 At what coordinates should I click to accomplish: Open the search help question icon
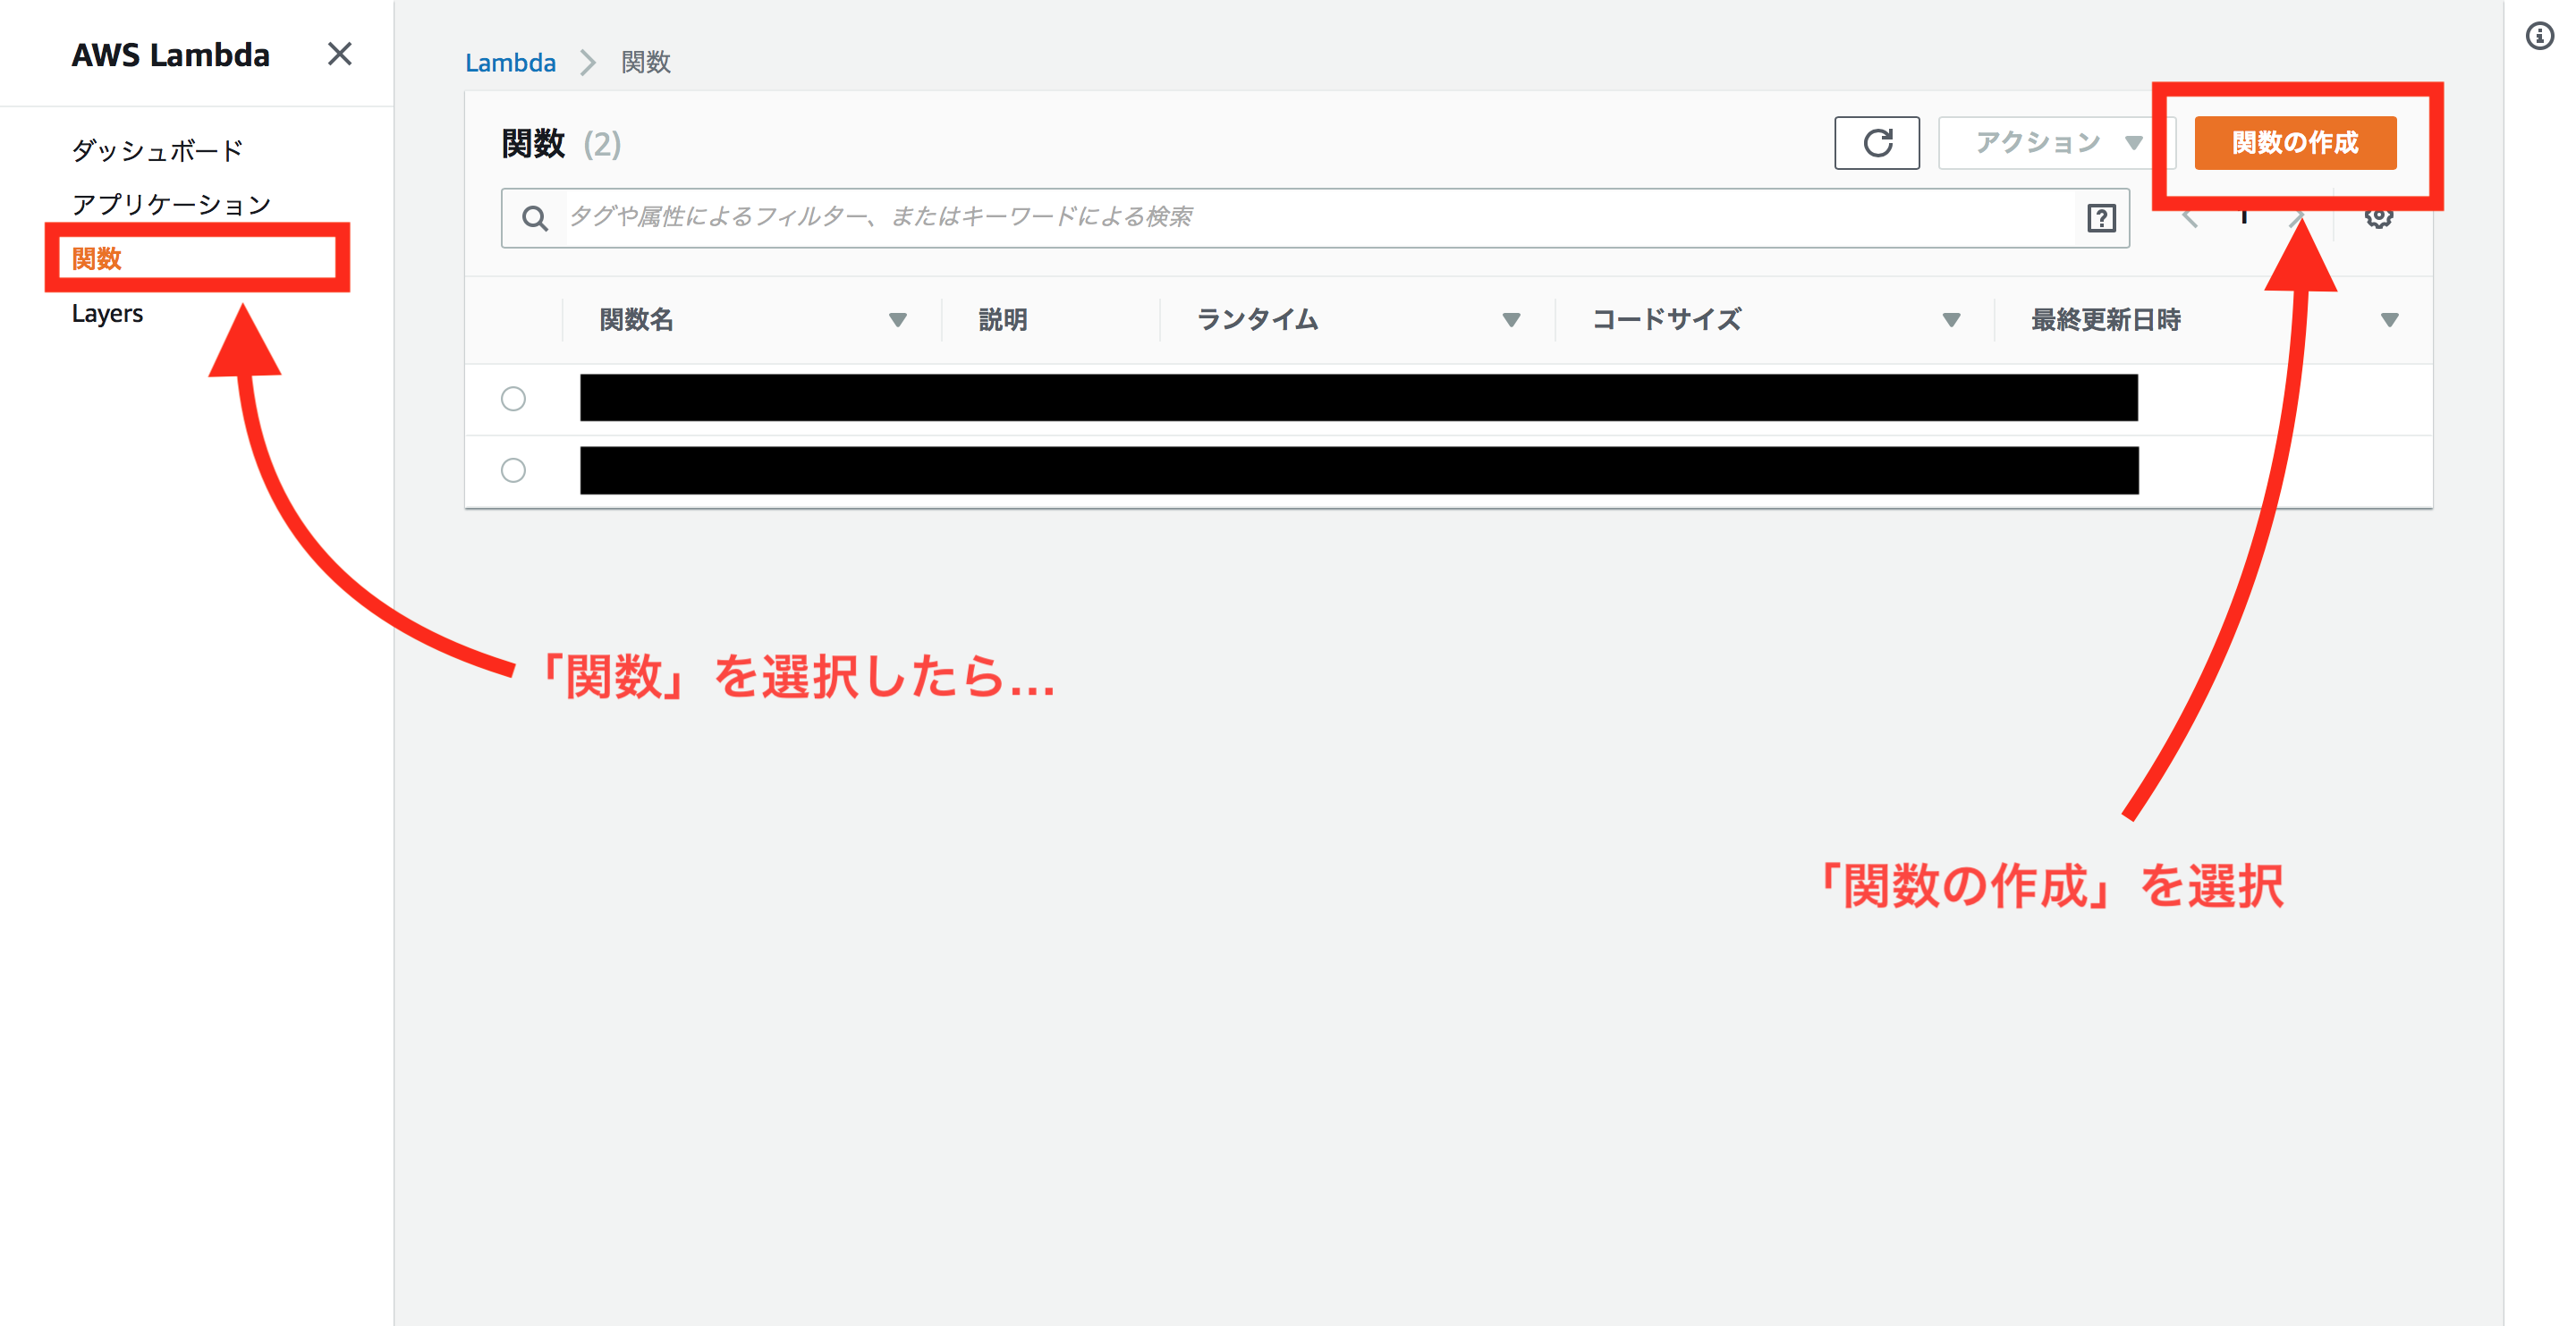pyautogui.click(x=2101, y=218)
